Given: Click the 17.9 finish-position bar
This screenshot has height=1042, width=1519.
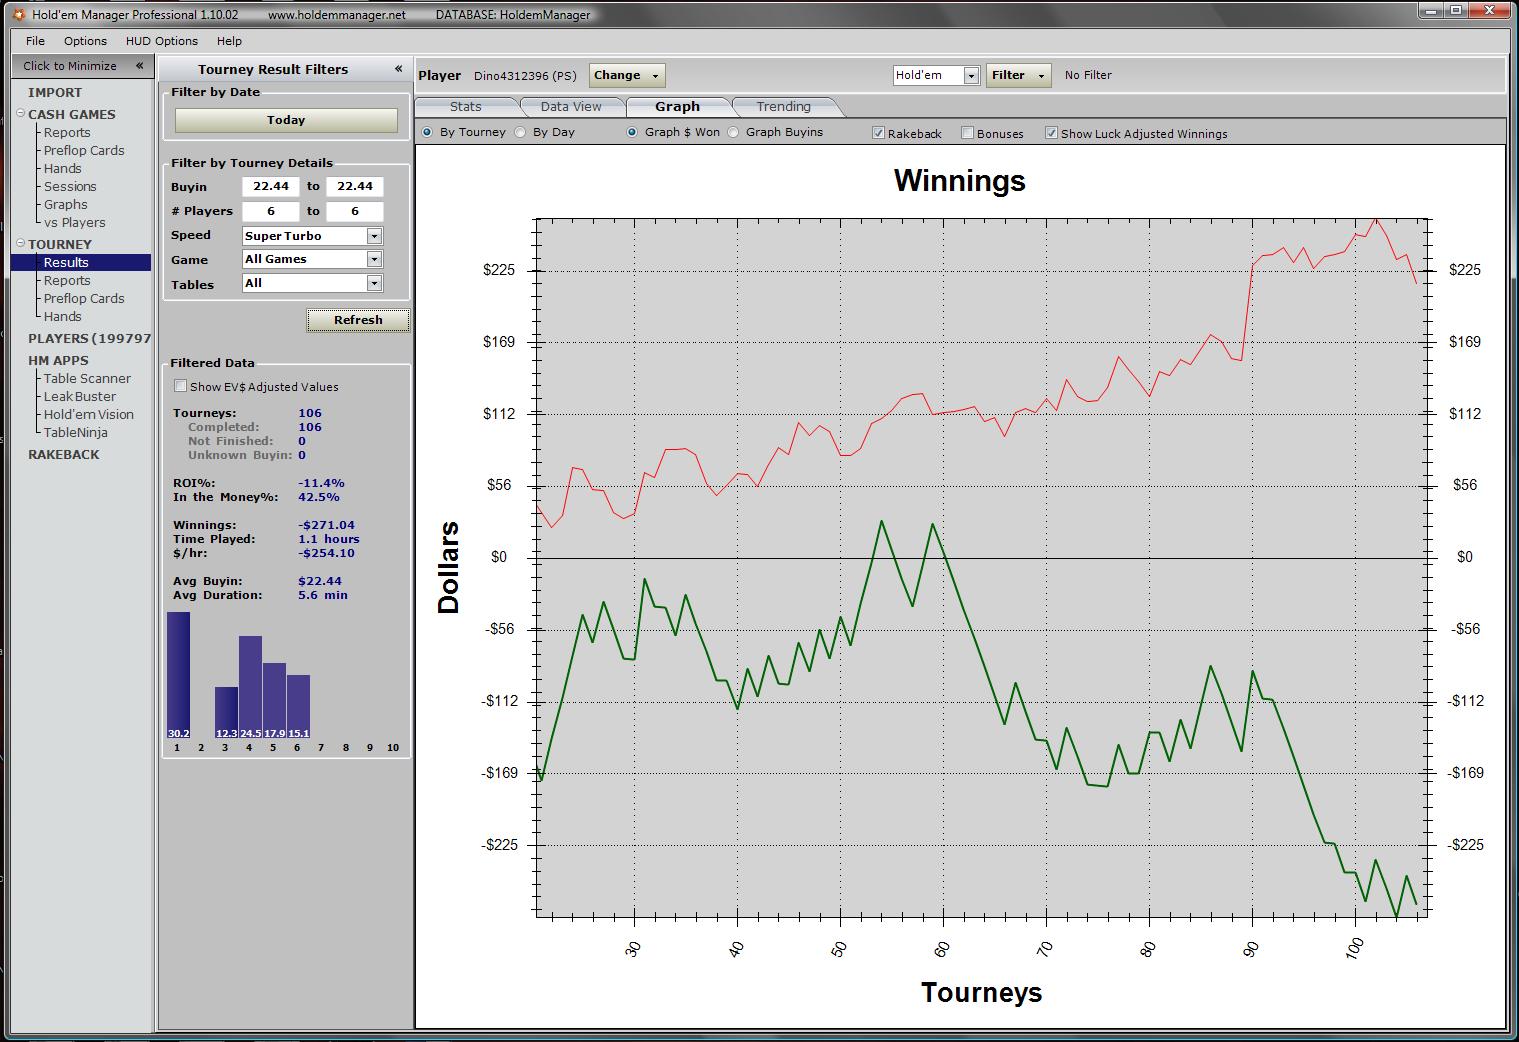Looking at the screenshot, I should tap(274, 701).
